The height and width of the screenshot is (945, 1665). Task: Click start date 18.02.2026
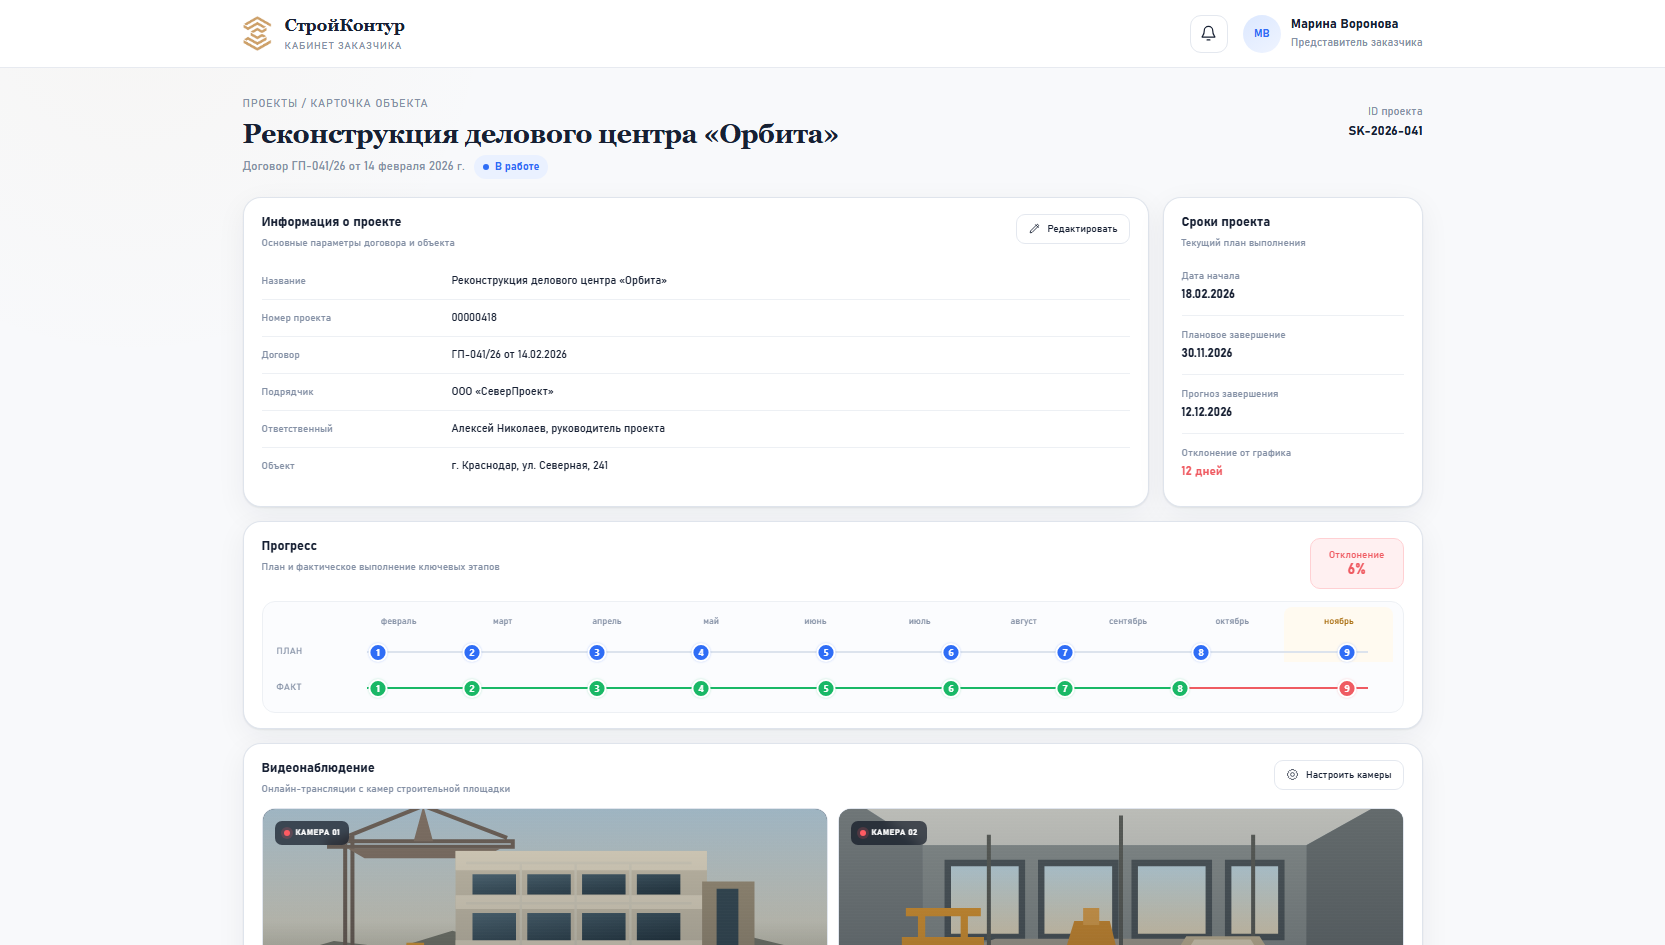point(1208,294)
